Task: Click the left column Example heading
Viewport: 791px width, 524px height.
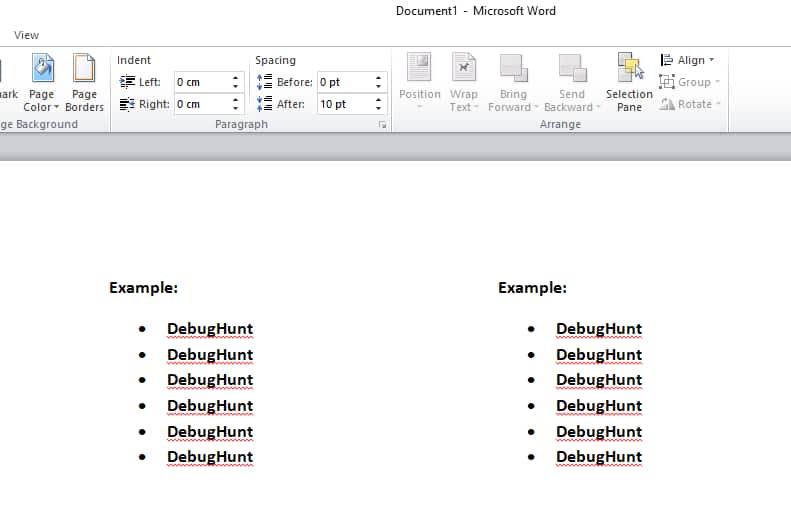Action: (143, 288)
